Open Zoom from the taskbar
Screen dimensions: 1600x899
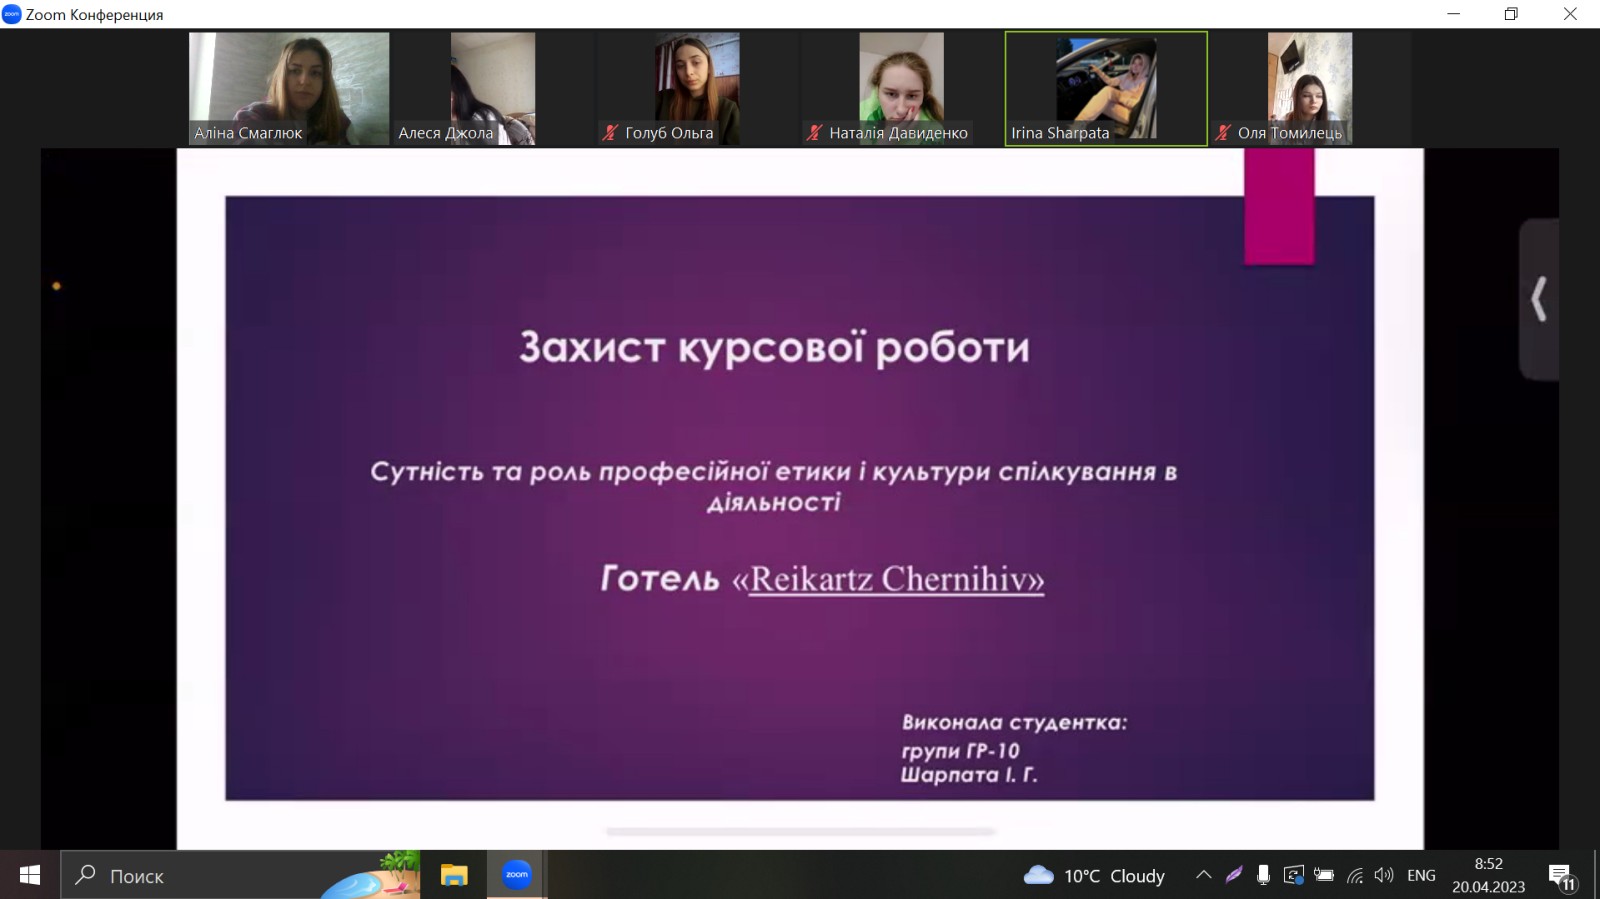pos(516,875)
